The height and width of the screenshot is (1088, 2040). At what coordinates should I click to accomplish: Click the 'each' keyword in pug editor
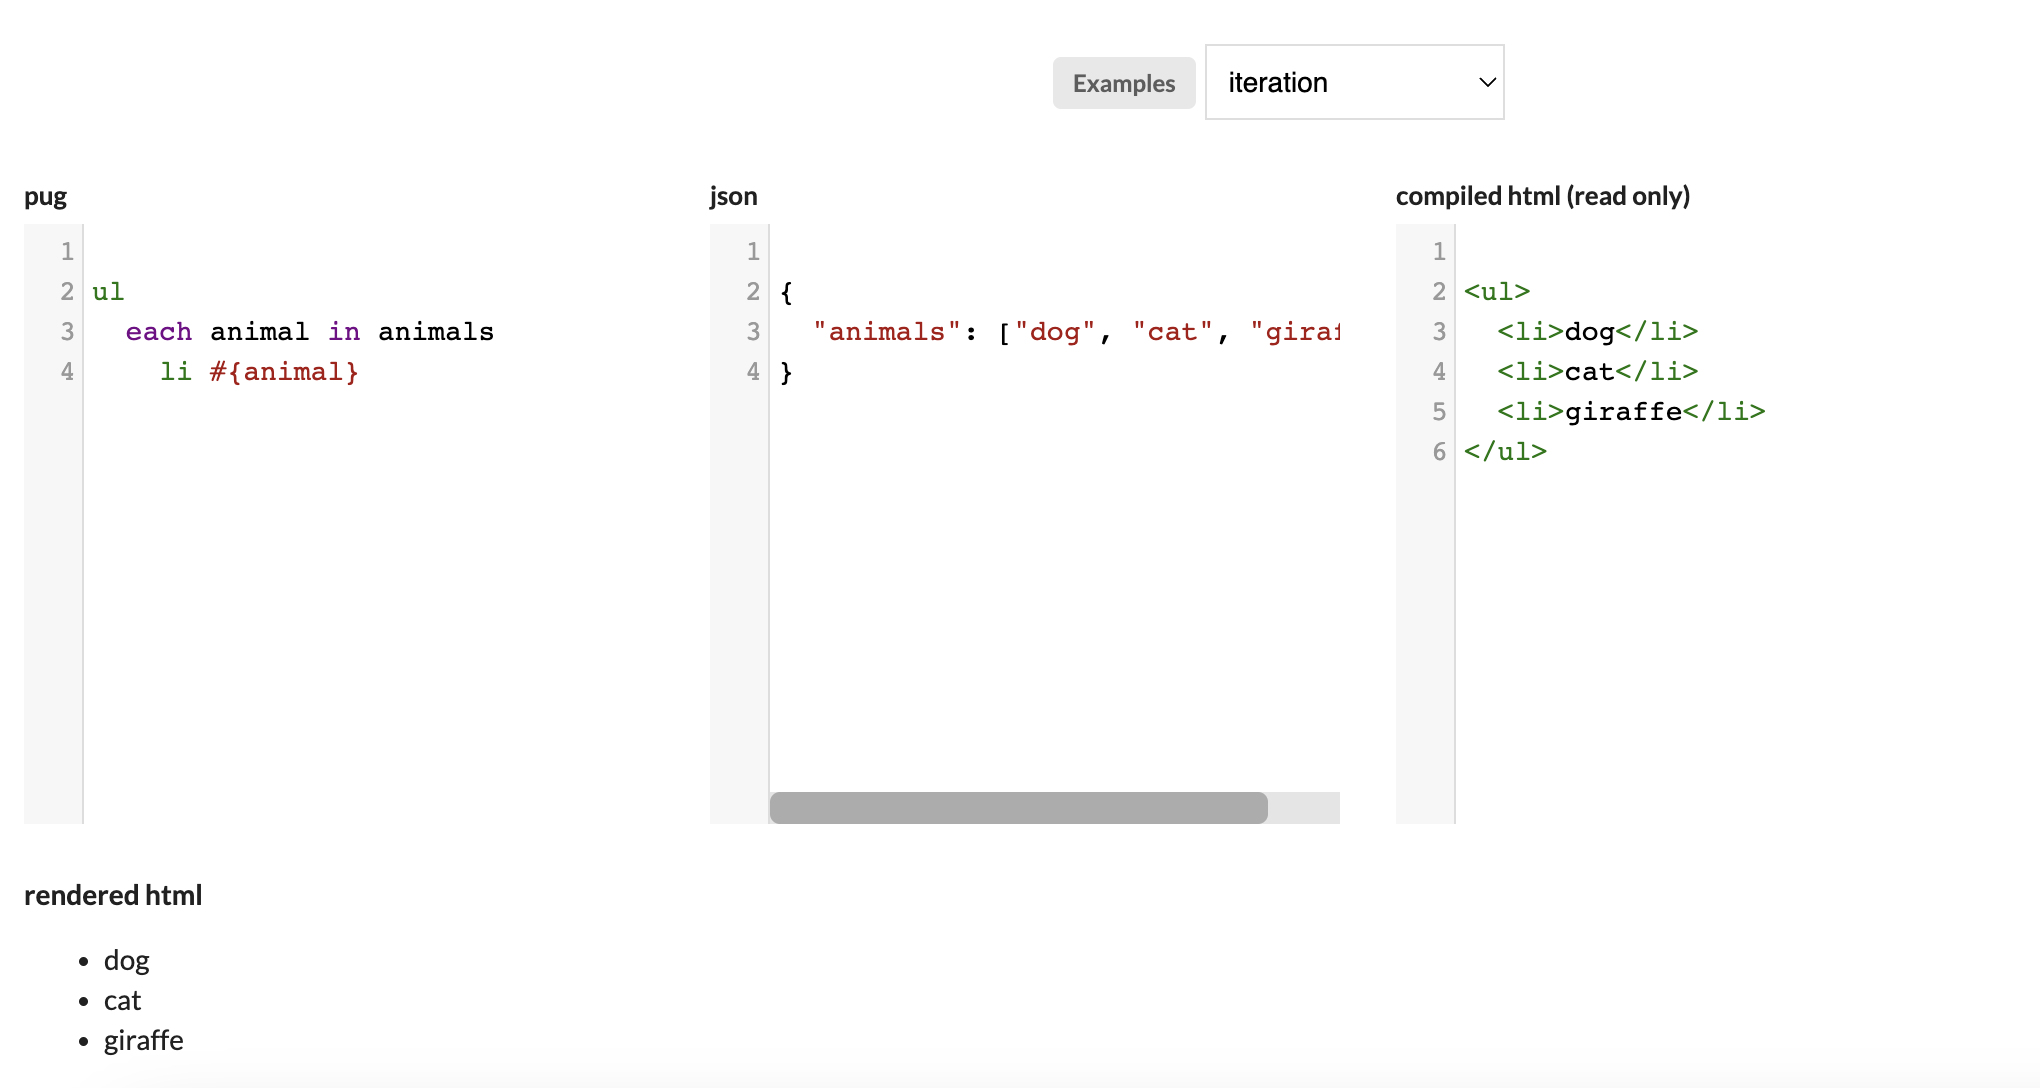158,332
